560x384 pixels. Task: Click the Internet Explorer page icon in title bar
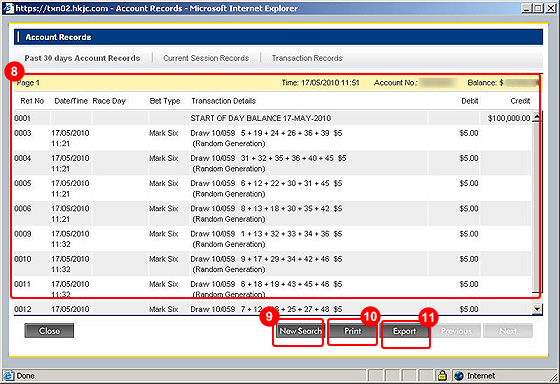click(8, 8)
